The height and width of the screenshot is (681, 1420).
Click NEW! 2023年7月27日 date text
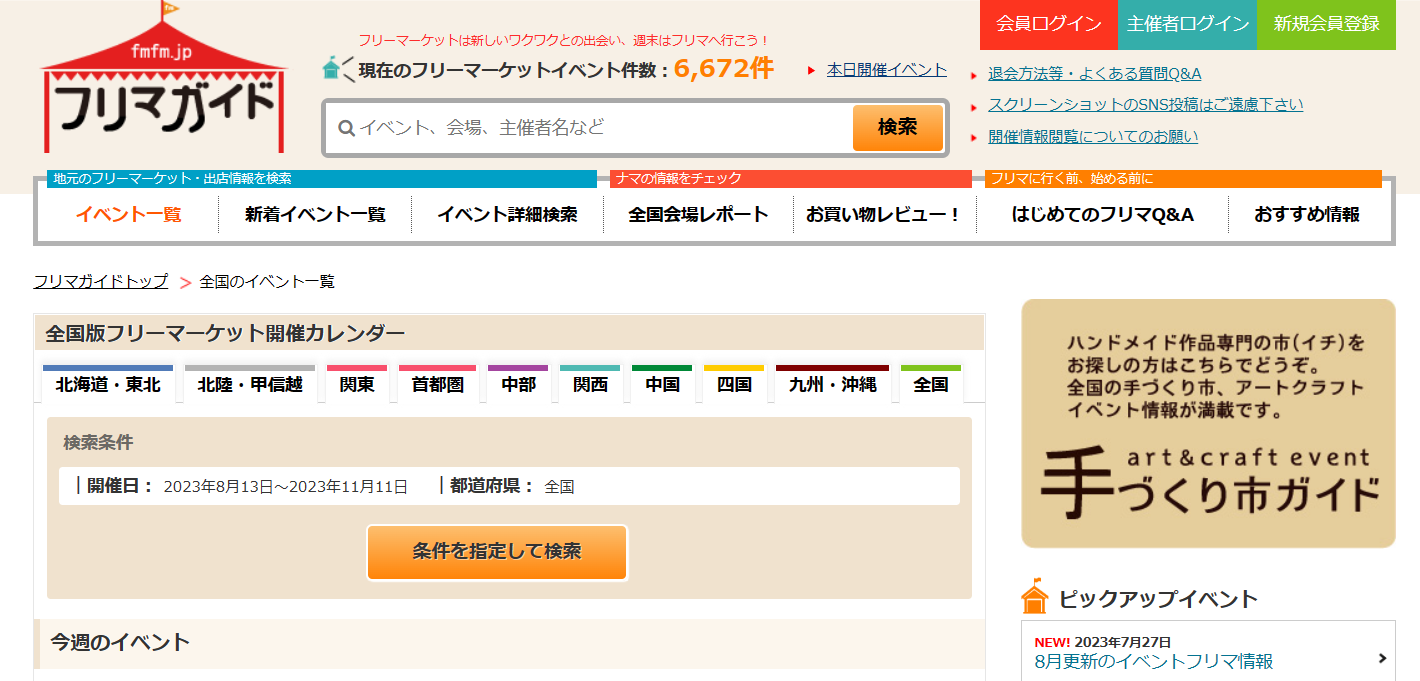click(1102, 642)
